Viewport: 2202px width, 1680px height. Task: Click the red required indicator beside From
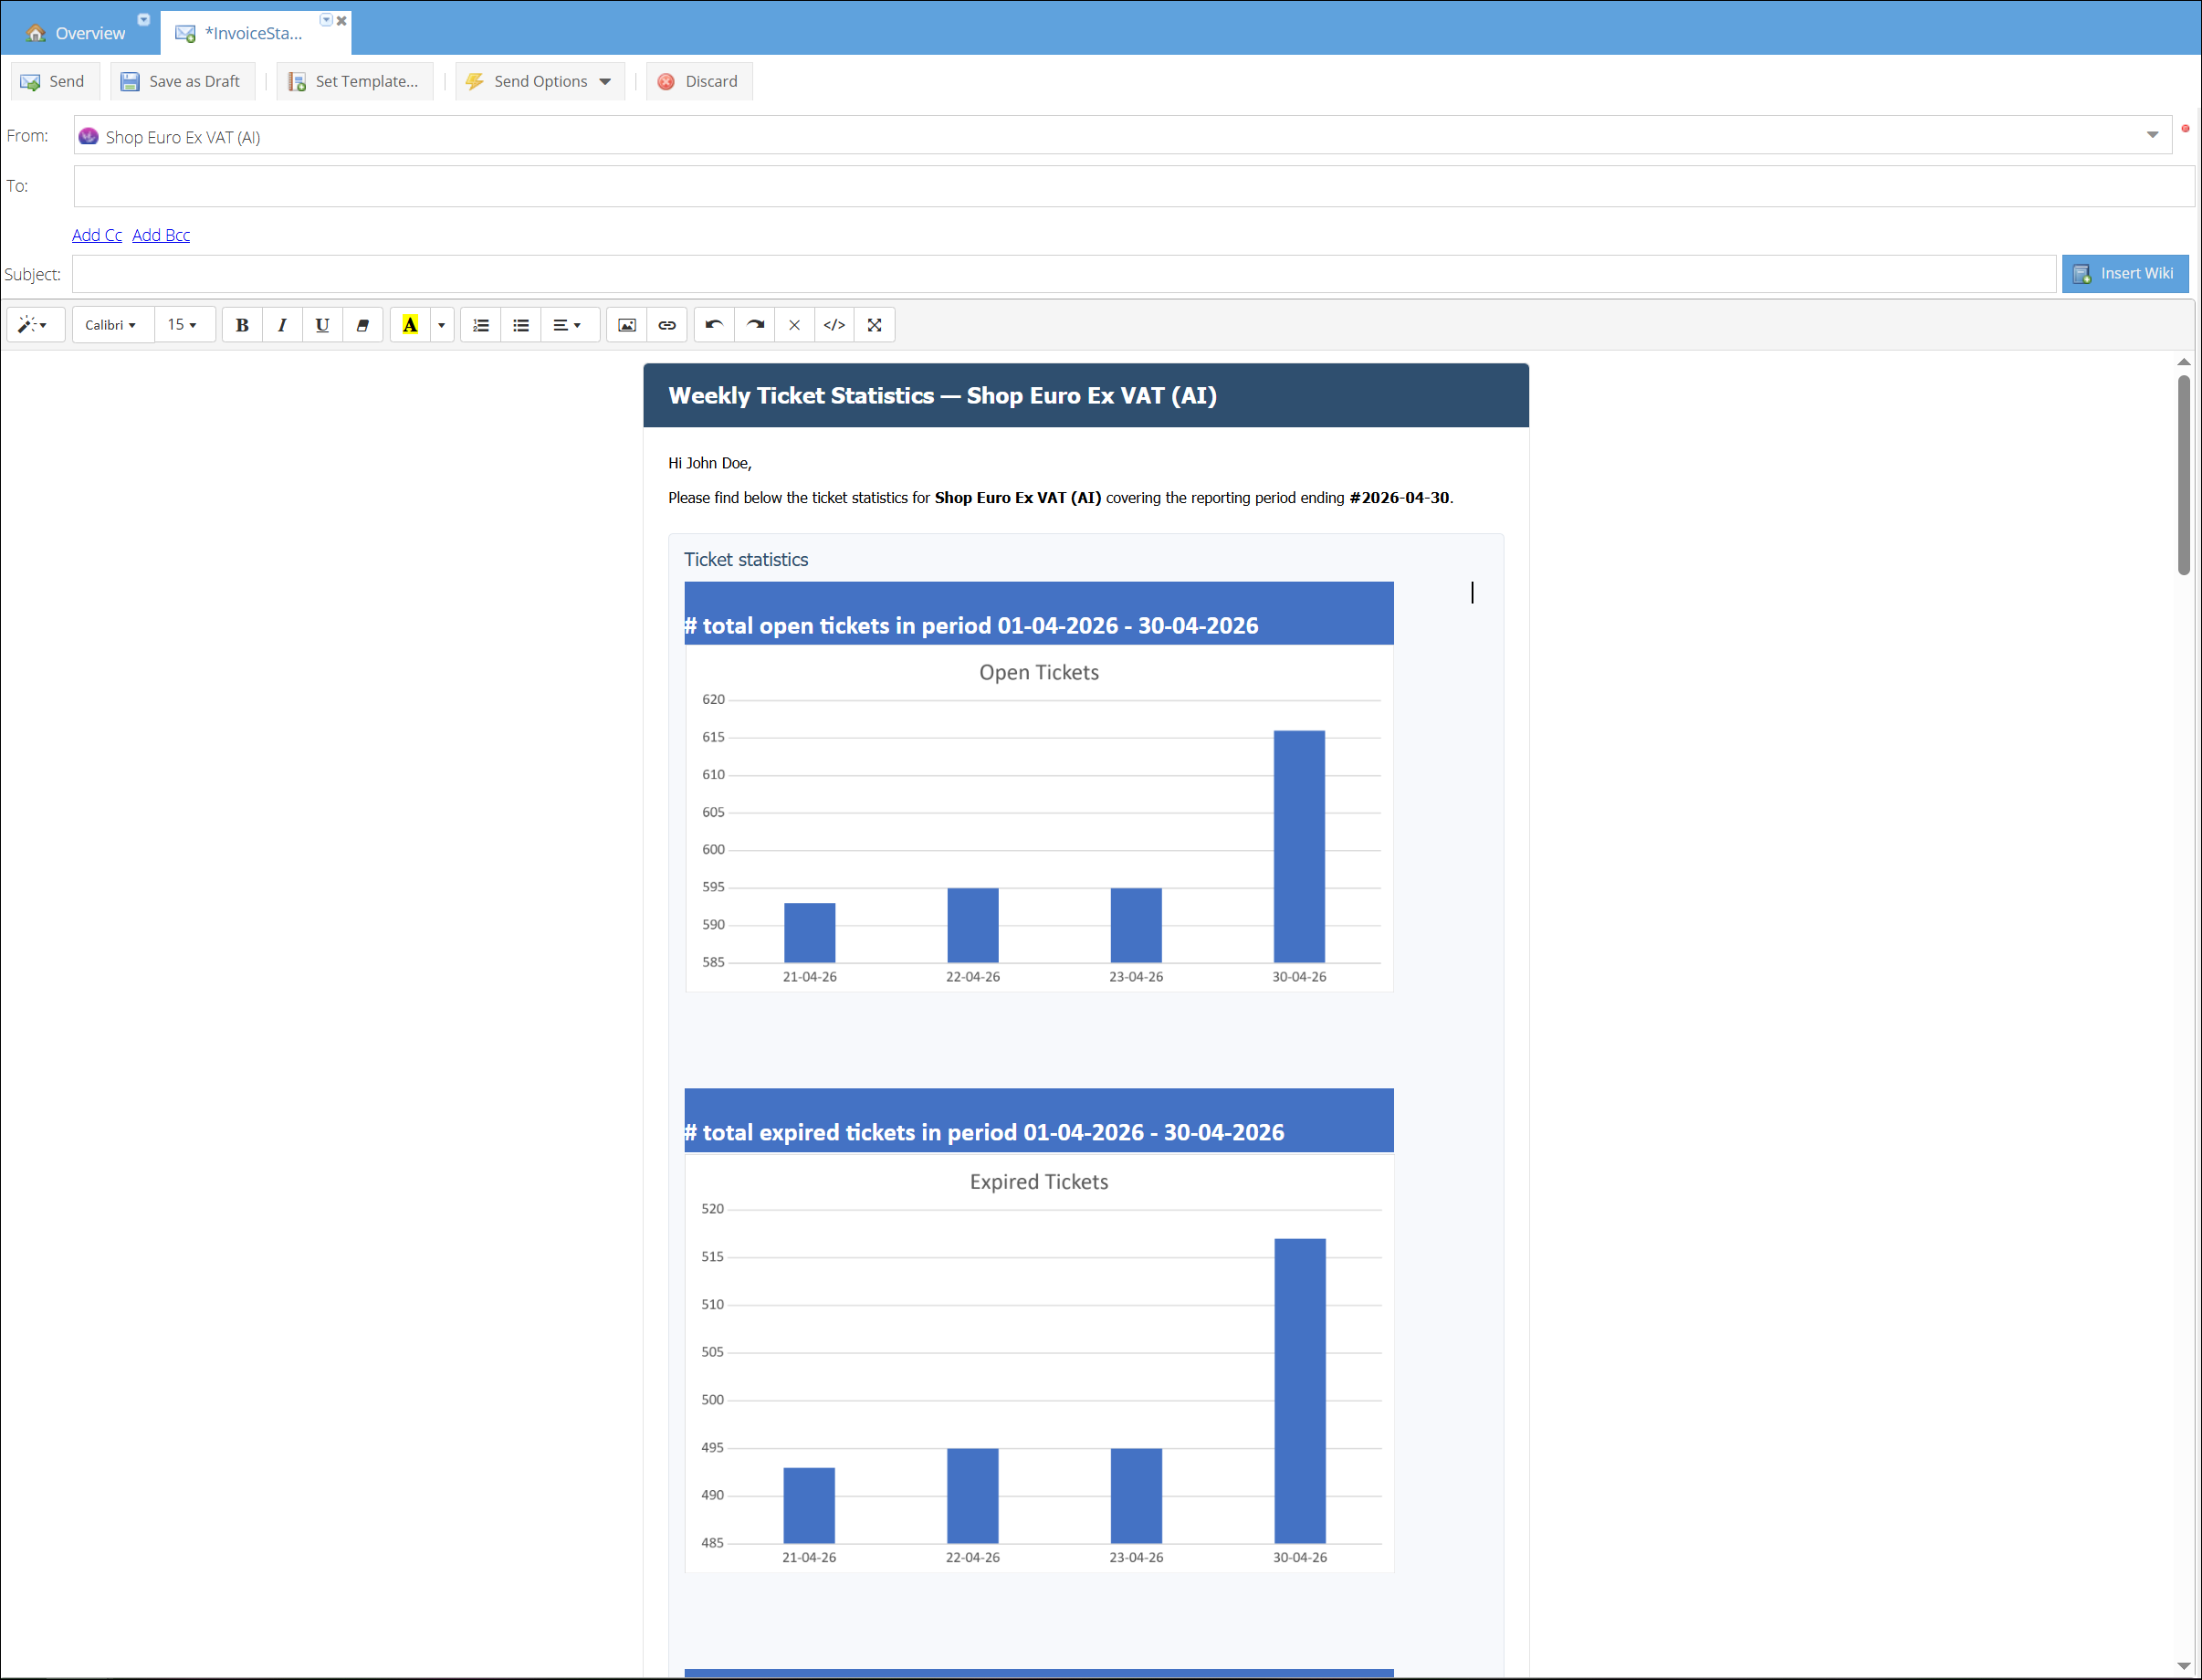coord(2186,128)
